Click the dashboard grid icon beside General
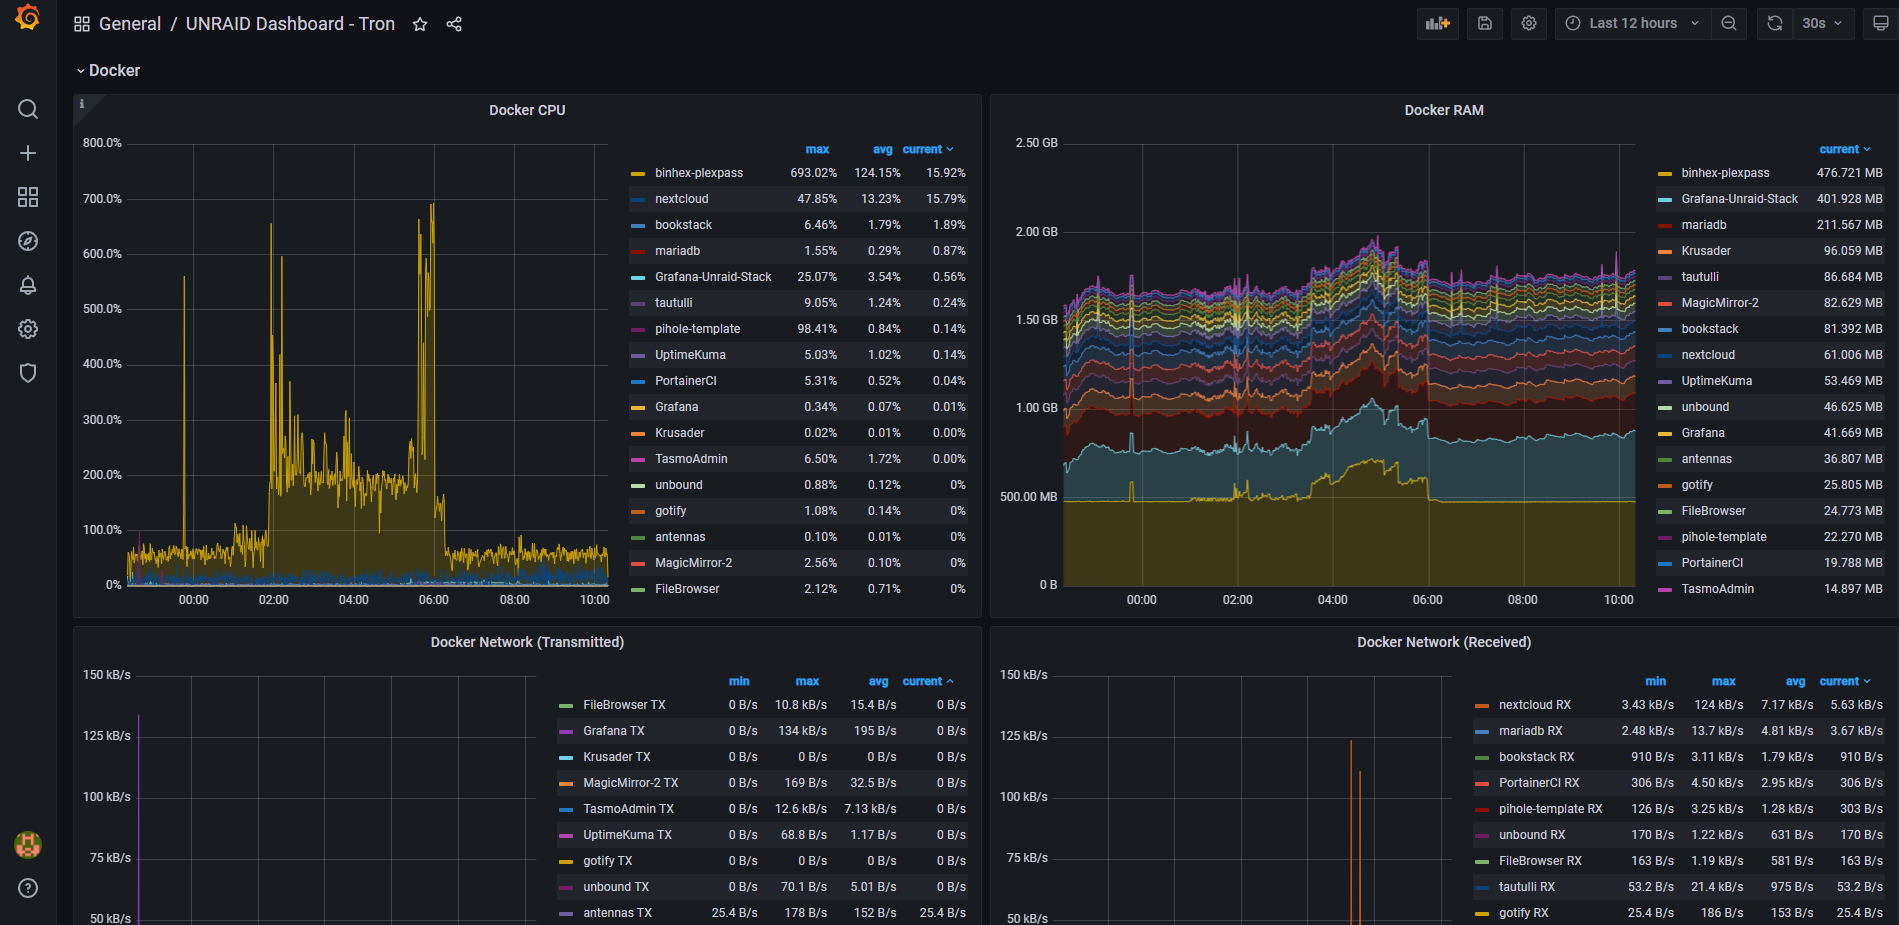1899x925 pixels. click(82, 24)
